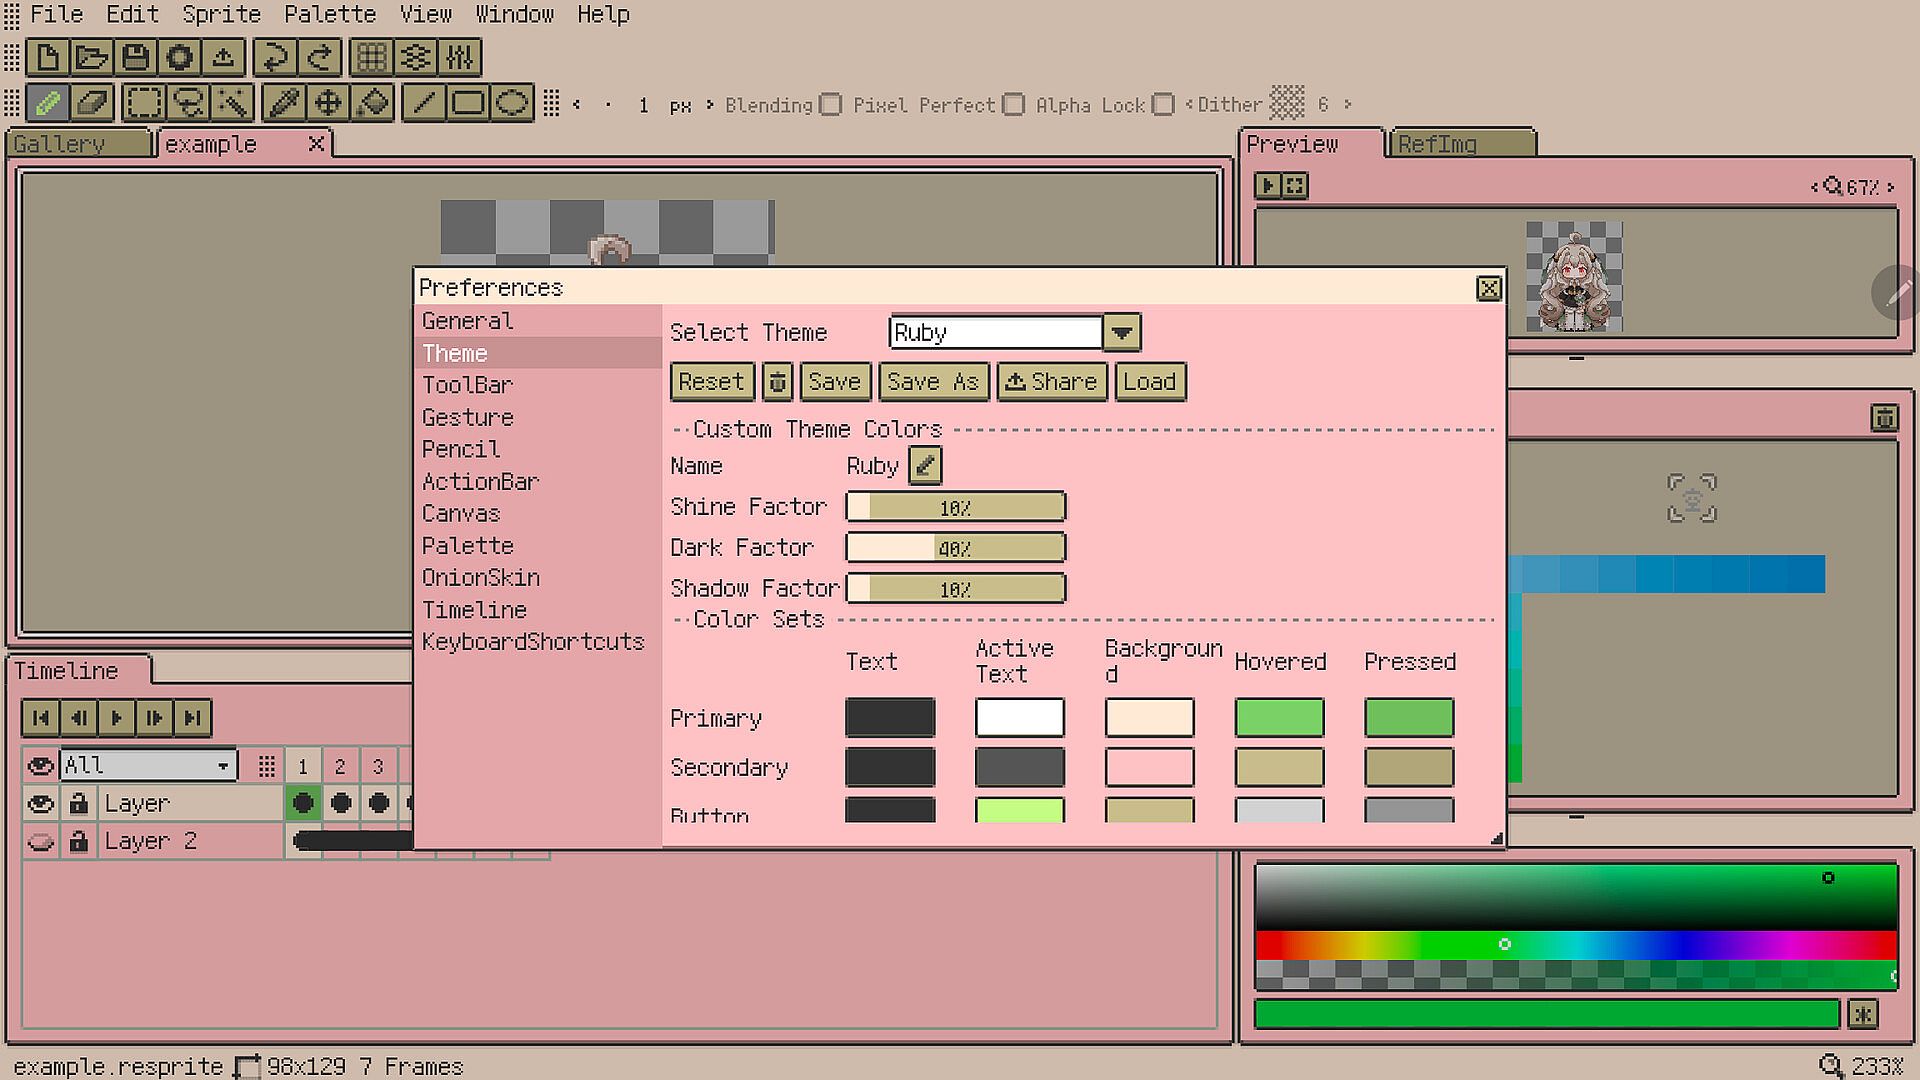Delete theme with the trash icon

[777, 382]
